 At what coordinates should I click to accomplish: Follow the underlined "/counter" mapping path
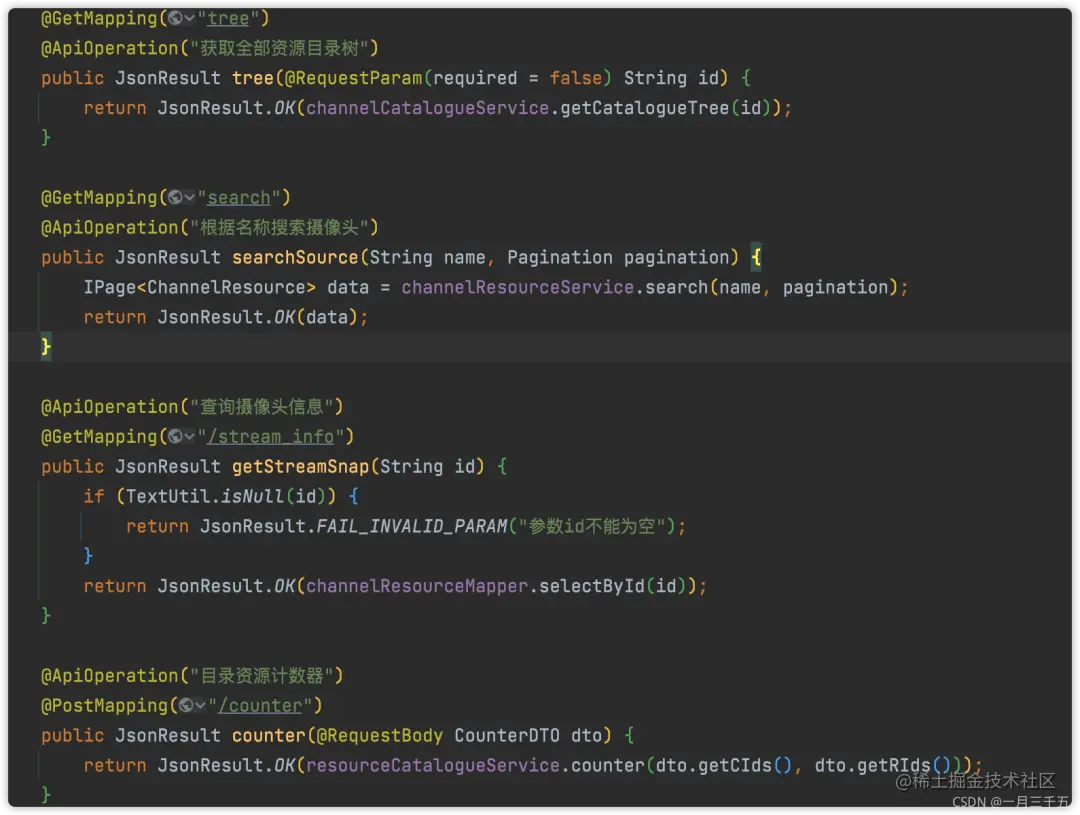click(x=260, y=705)
